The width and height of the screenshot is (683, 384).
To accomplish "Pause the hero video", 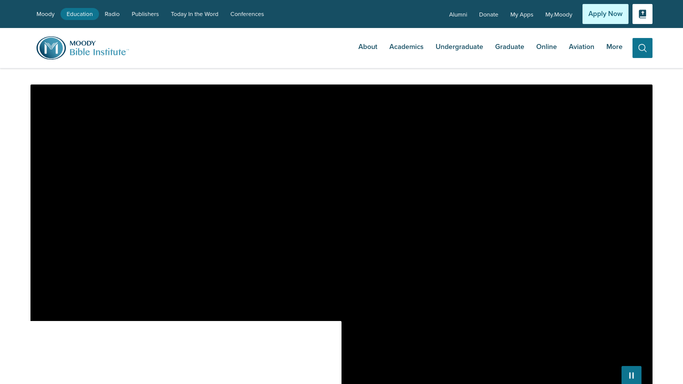I will [631, 375].
